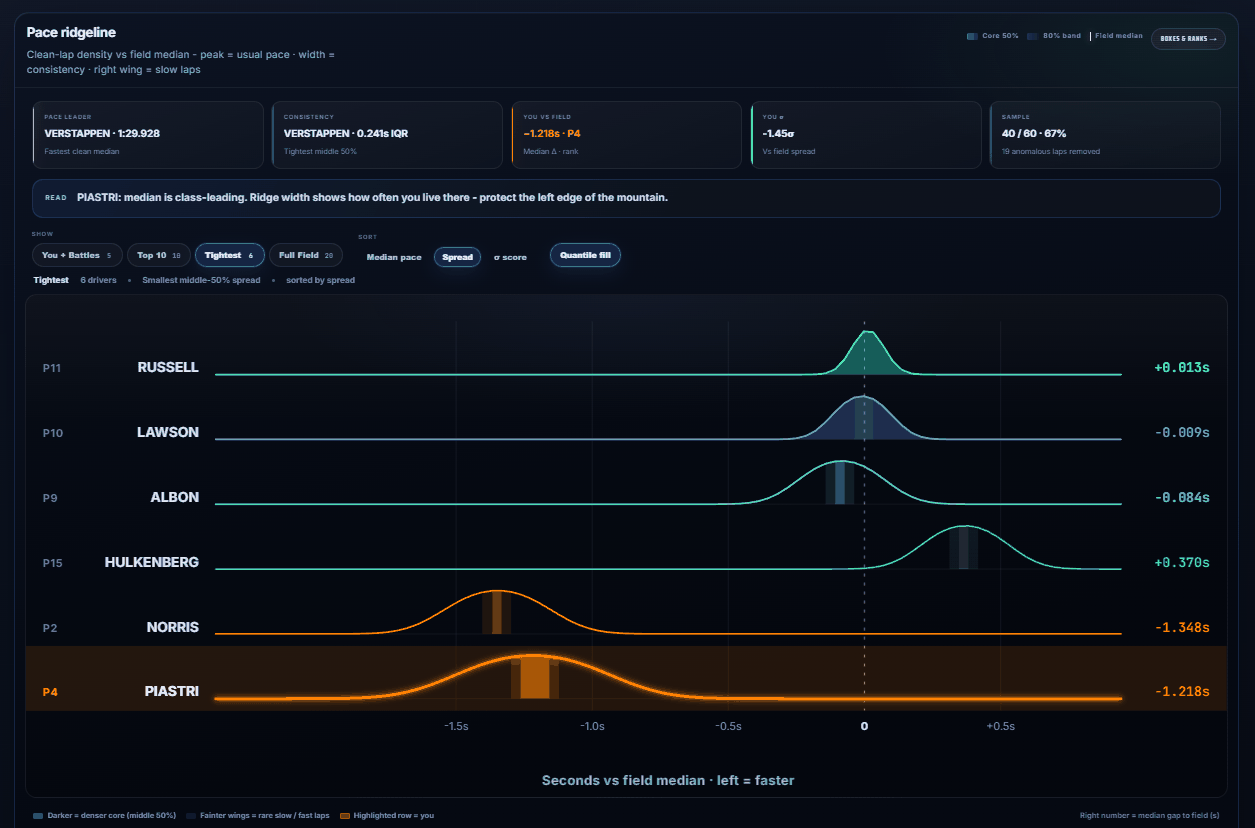
Task: Click Lawson's -0.009s median gap
Action: [1182, 432]
